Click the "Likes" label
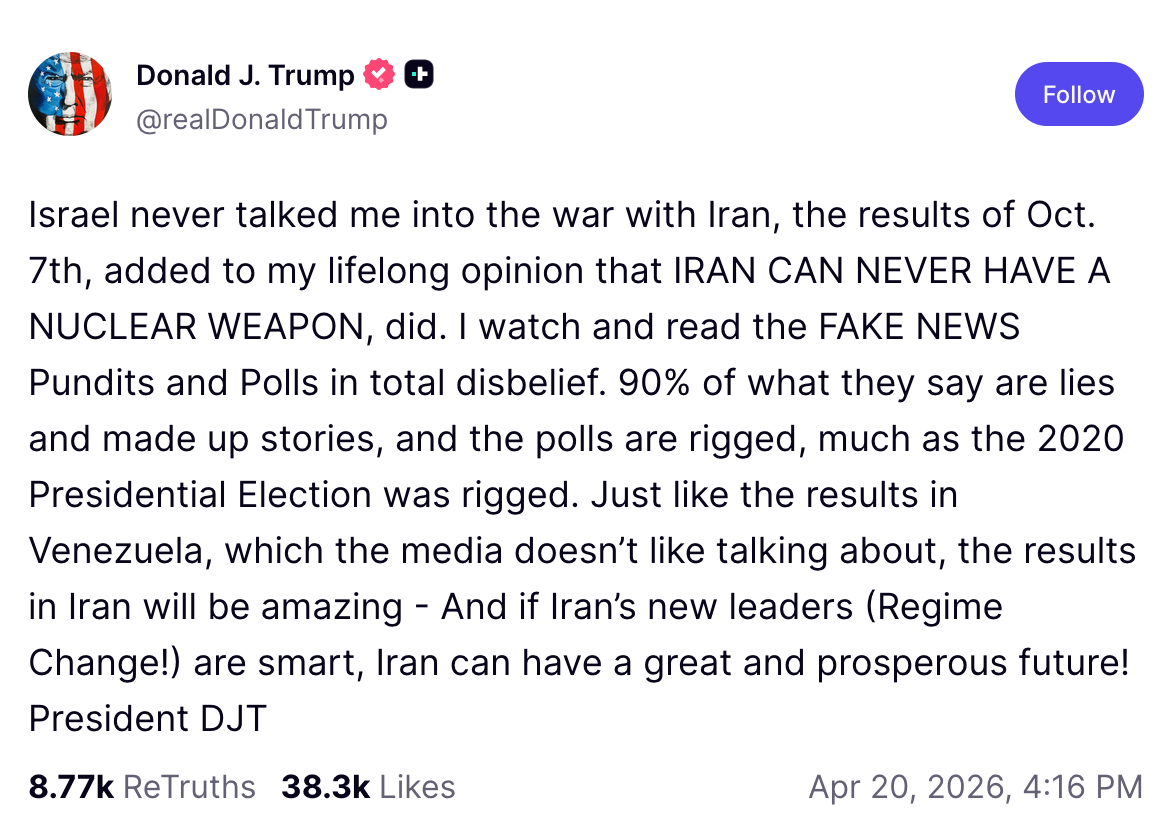This screenshot has height=824, width=1174. (418, 787)
